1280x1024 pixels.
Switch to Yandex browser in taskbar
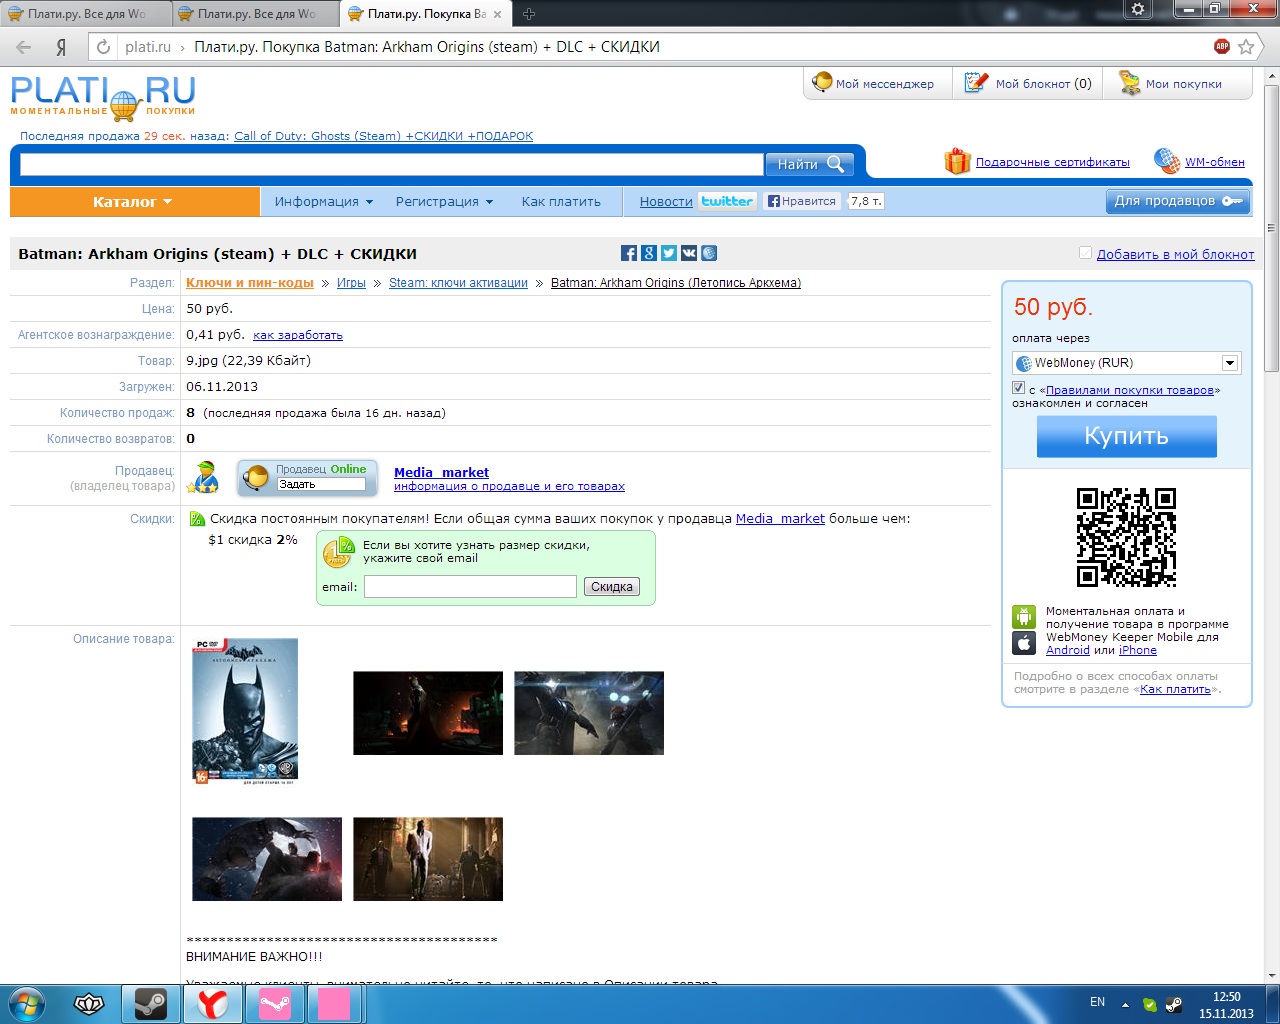(212, 1004)
